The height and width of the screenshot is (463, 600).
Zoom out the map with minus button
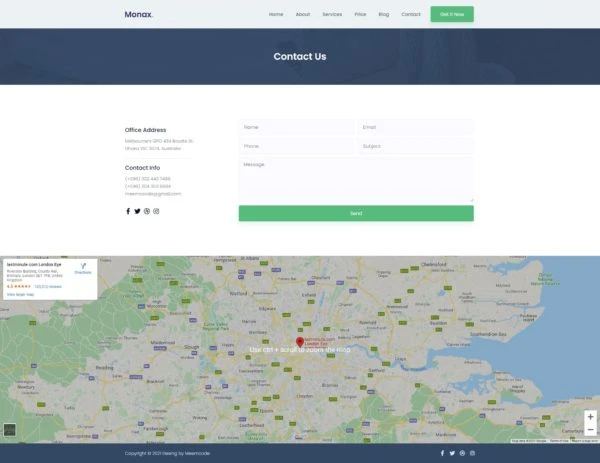coord(590,430)
